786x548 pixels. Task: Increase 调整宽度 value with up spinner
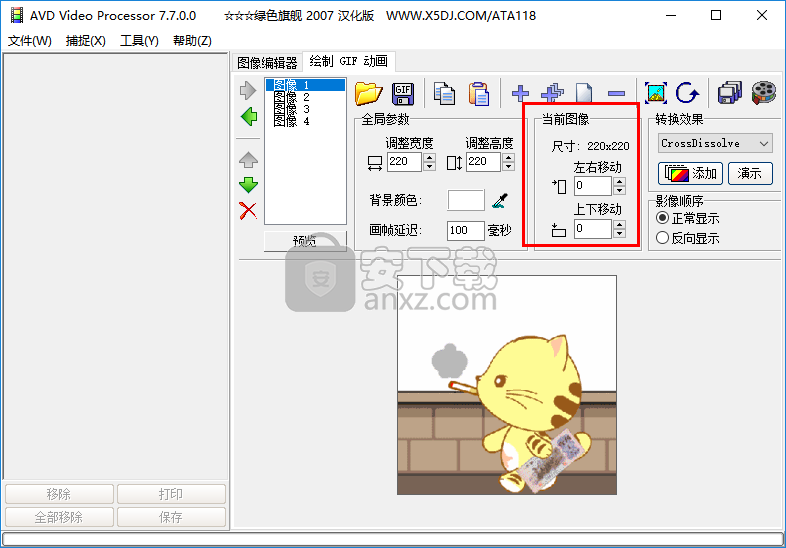[429, 157]
